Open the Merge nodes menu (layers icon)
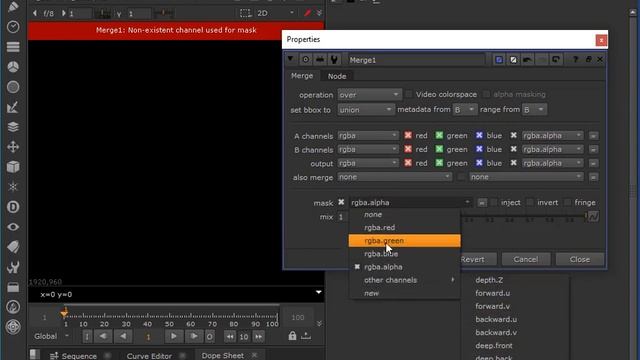This screenshot has width=640, height=360. (x=13, y=127)
